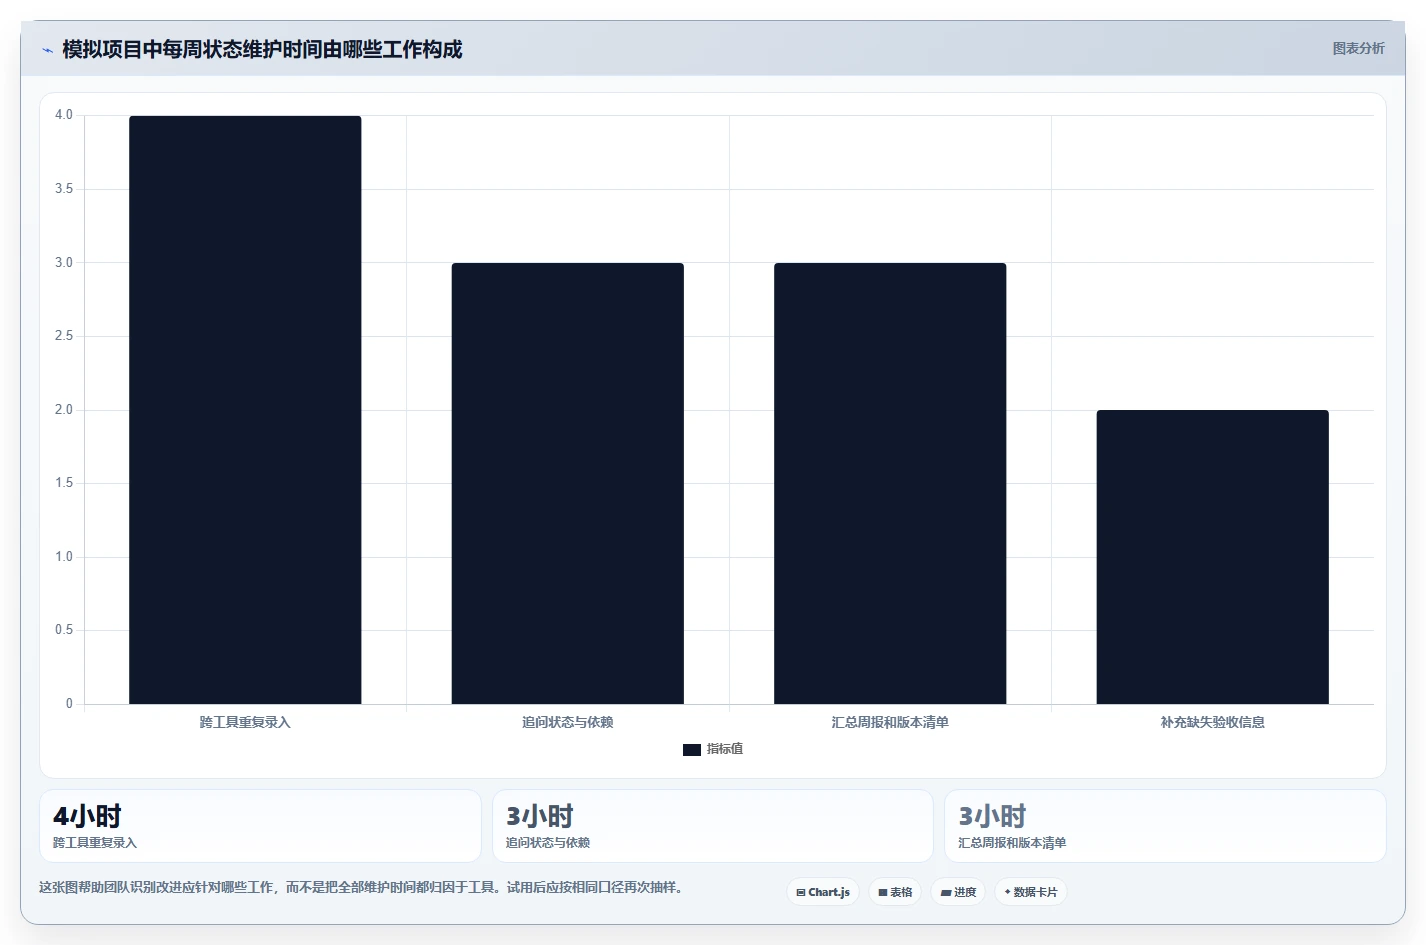Select the 表格 chip

(x=895, y=892)
